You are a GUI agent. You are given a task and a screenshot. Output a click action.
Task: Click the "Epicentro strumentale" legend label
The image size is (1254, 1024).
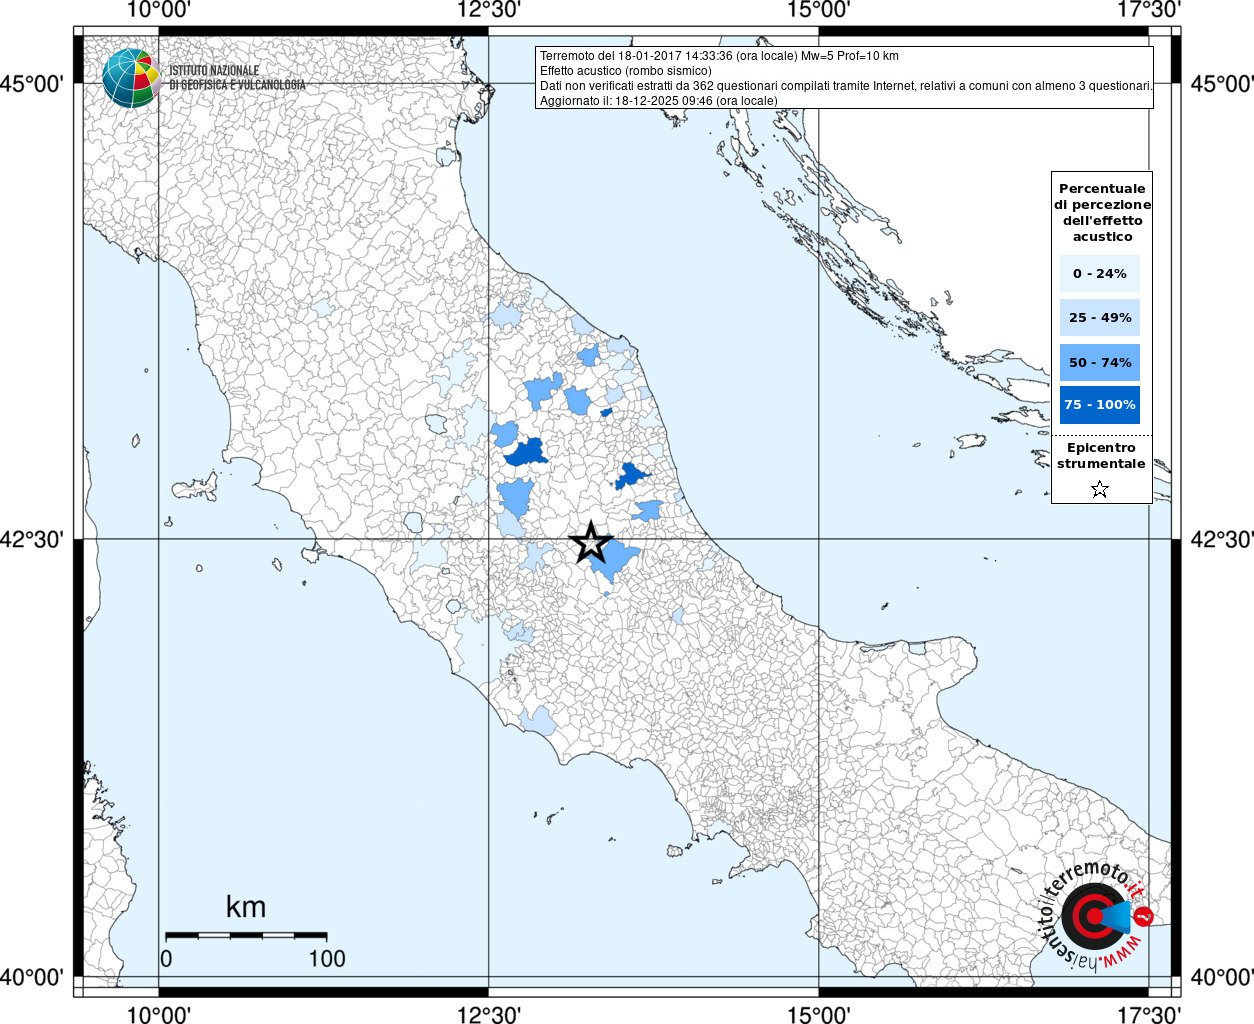coord(1101,456)
